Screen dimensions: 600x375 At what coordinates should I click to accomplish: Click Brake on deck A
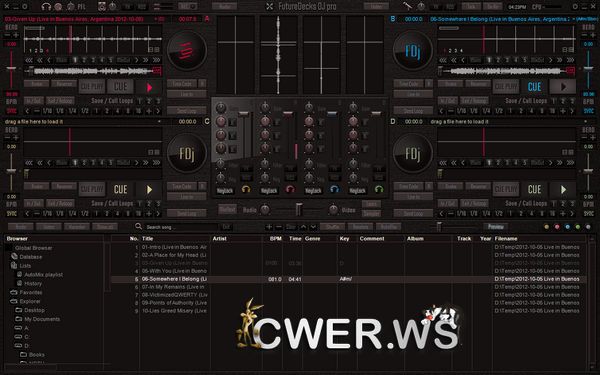37,84
